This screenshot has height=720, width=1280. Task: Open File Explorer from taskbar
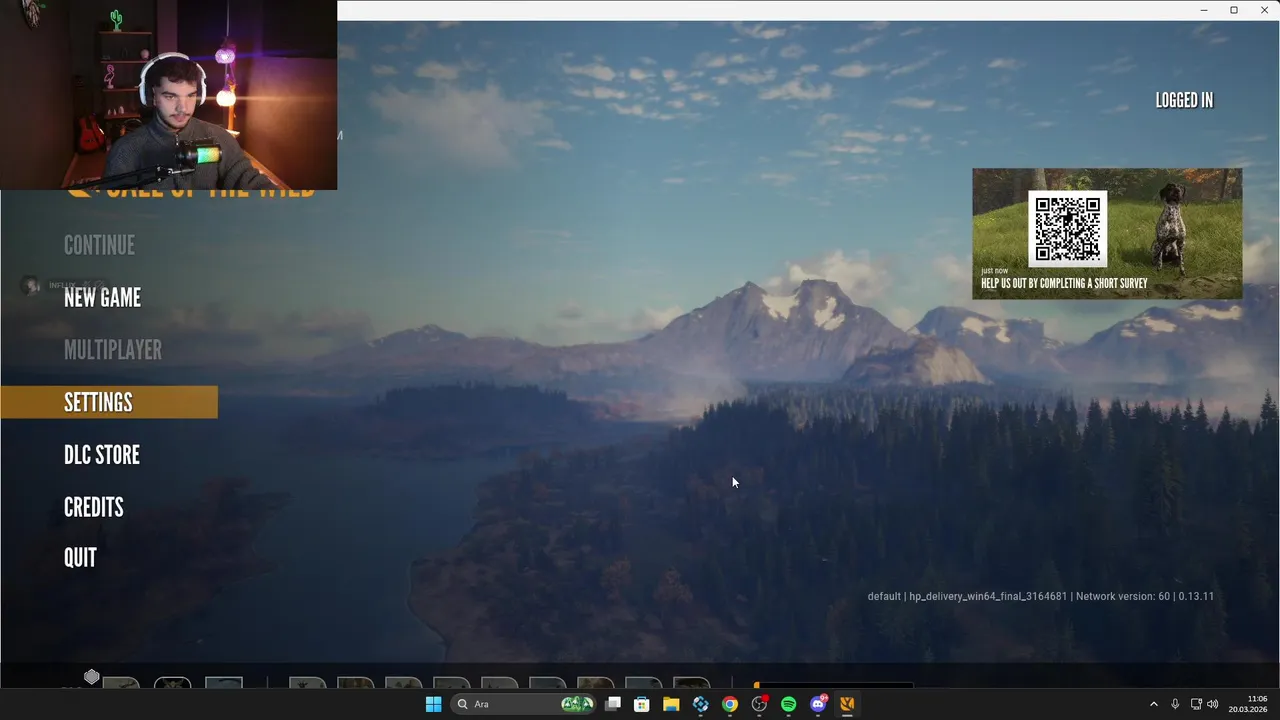coord(671,704)
